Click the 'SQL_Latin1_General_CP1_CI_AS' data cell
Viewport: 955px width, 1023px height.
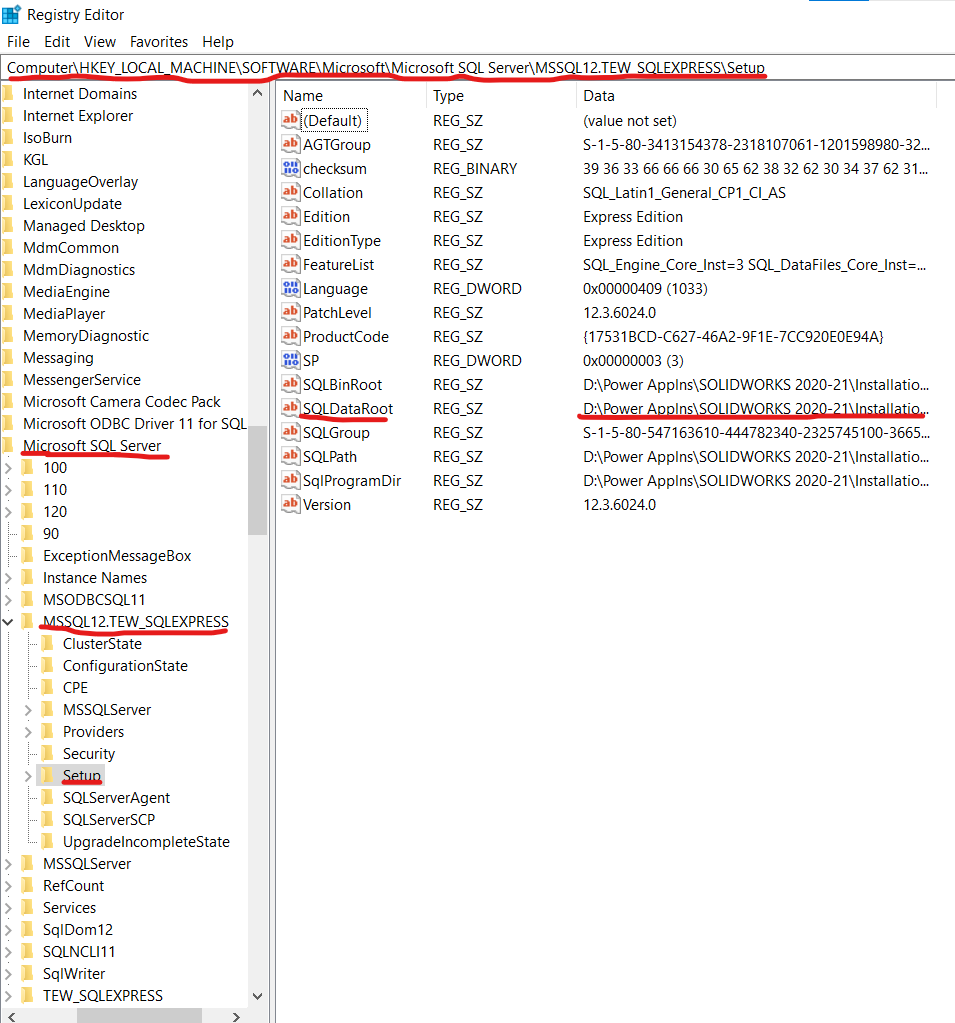(684, 192)
